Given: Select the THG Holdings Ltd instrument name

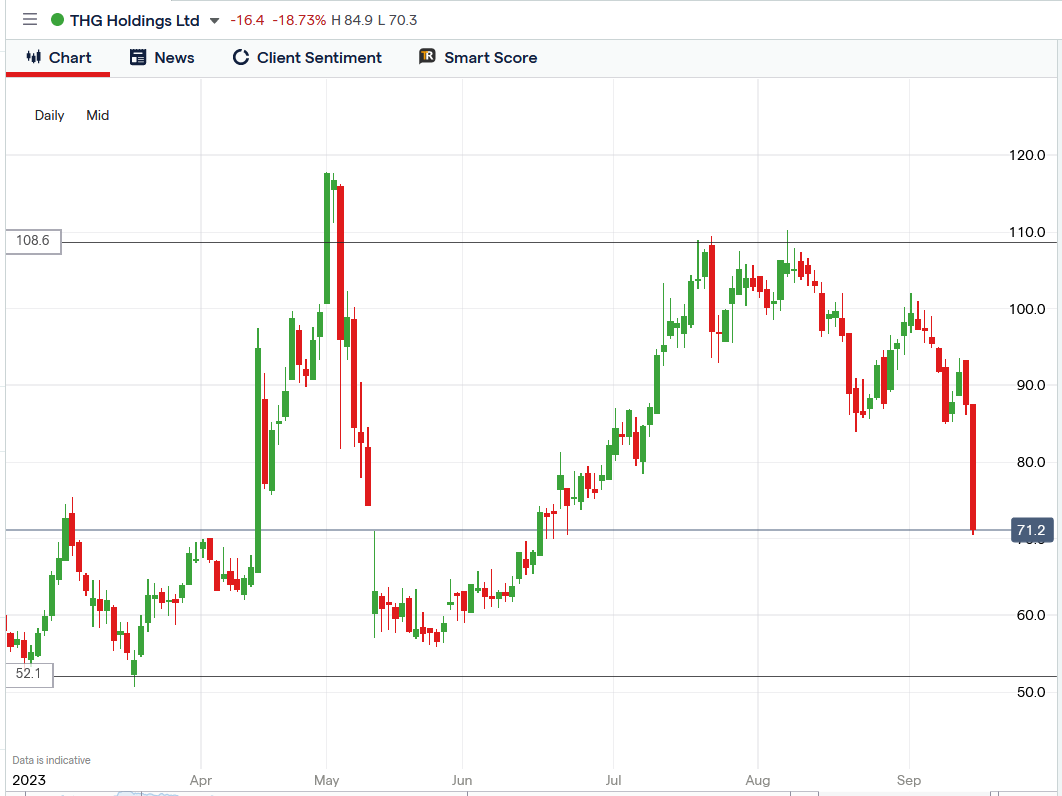Looking at the screenshot, I should (135, 20).
